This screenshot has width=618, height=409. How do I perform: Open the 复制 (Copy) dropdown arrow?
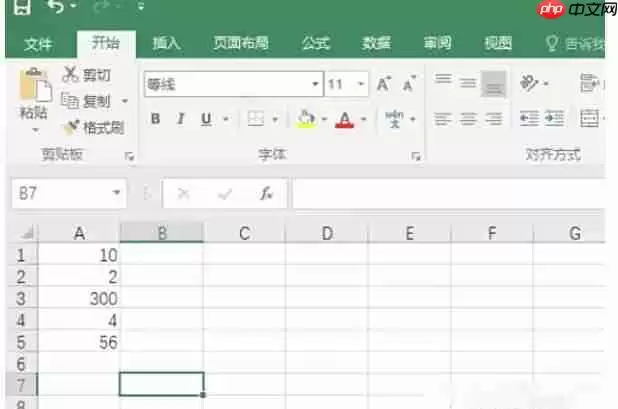(x=125, y=101)
